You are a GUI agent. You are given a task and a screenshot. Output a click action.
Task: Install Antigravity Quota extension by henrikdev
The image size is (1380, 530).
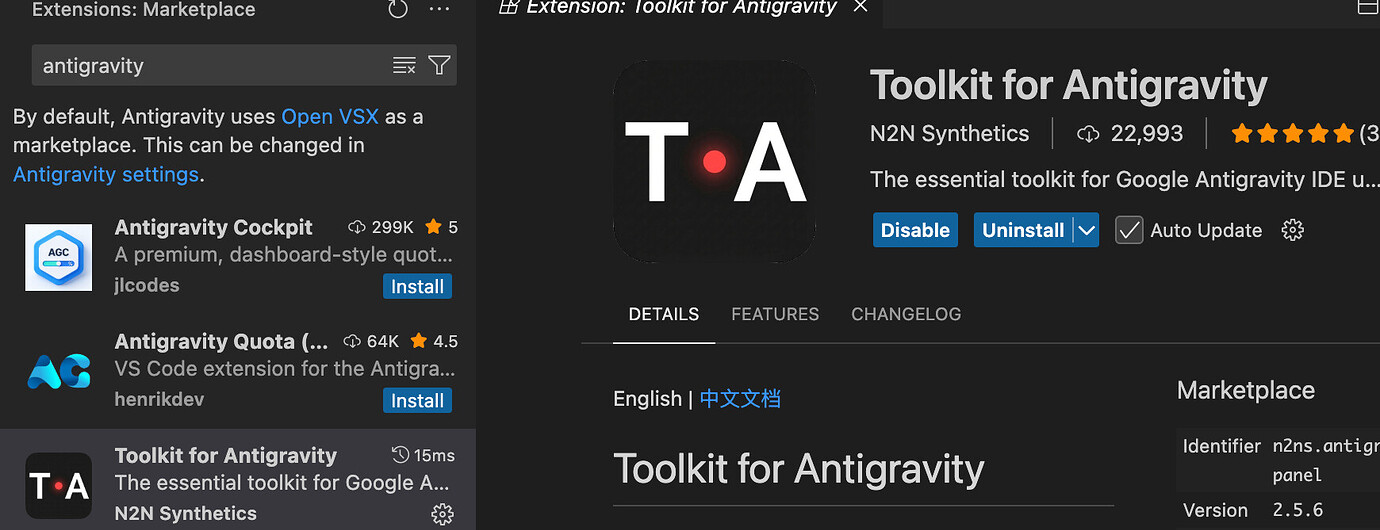(x=417, y=400)
